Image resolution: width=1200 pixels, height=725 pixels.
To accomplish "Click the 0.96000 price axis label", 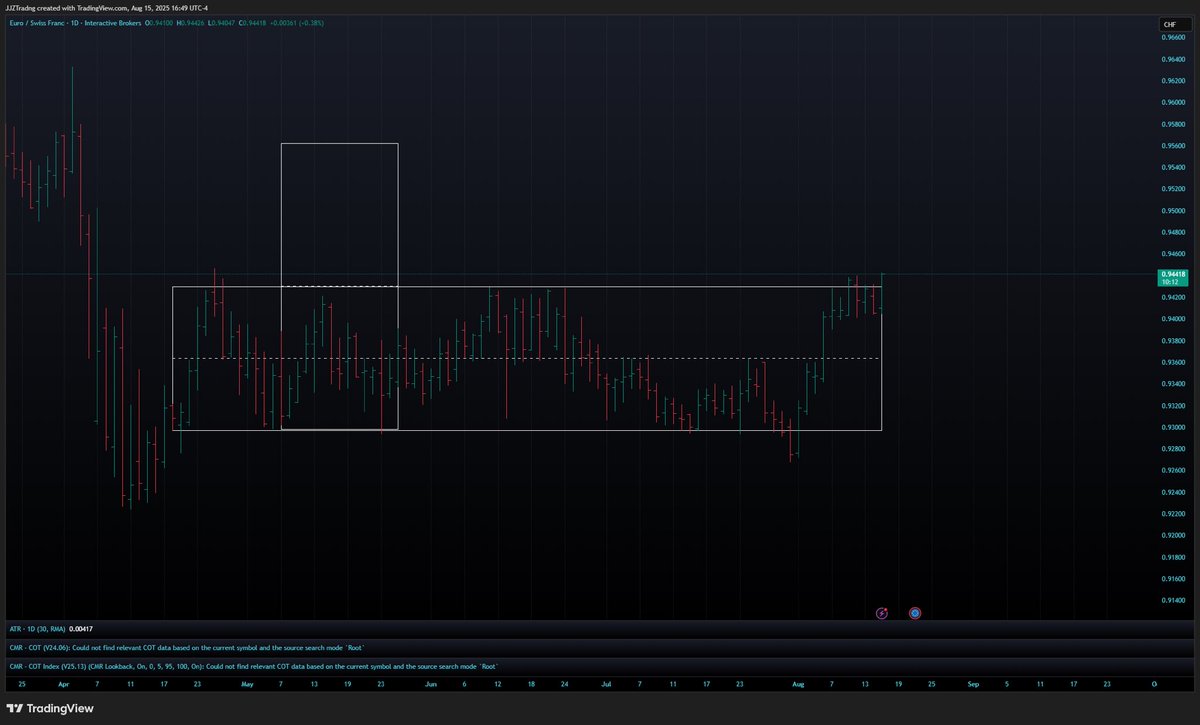I will pyautogui.click(x=1174, y=102).
